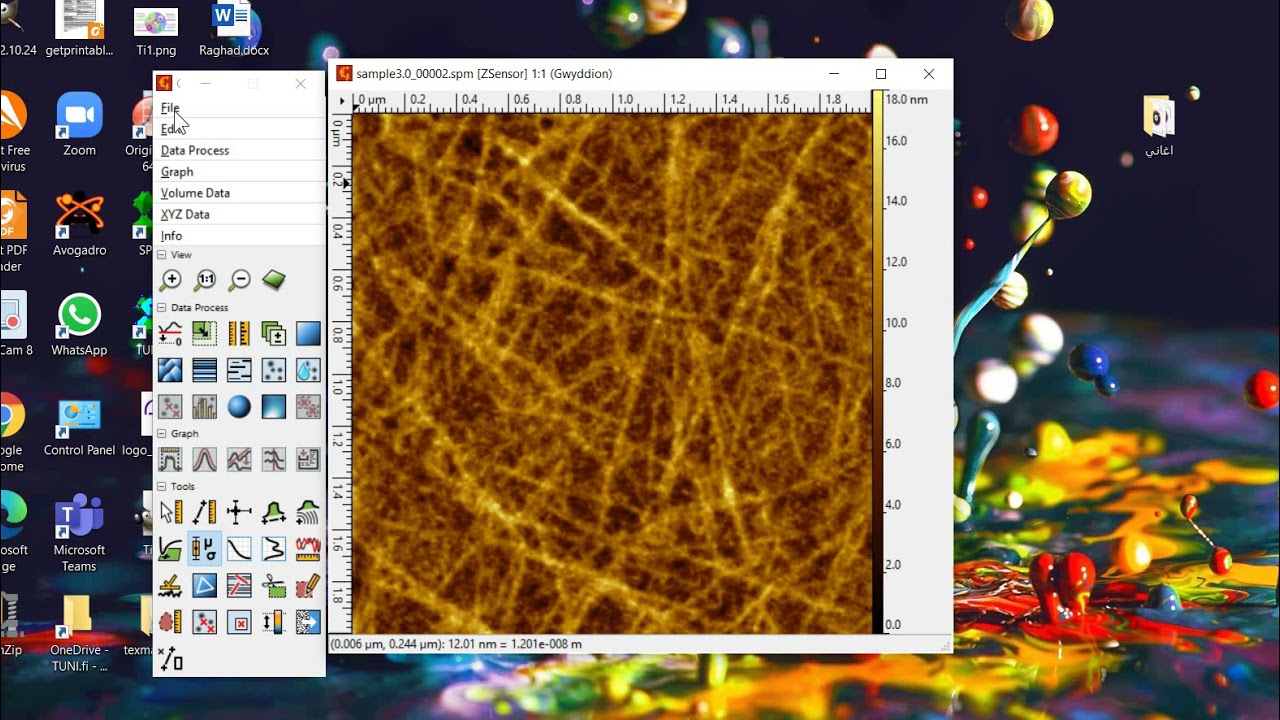The image size is (1280, 720).
Task: Open the Info menu
Action: pos(172,236)
